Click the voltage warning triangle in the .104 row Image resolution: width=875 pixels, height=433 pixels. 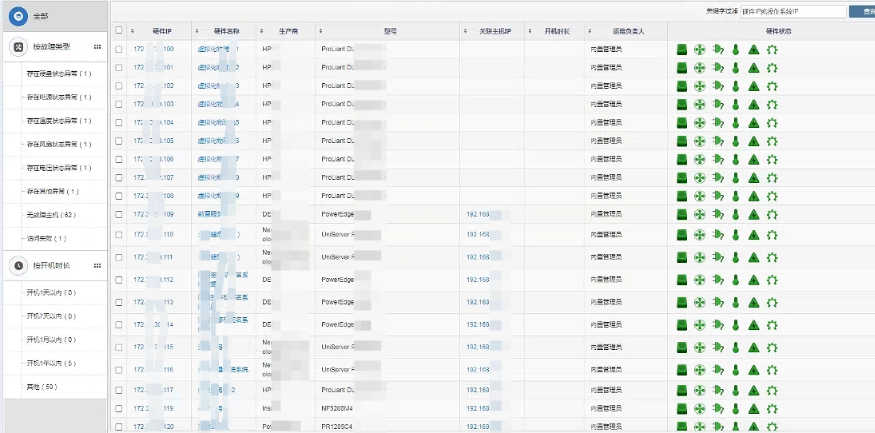(753, 123)
